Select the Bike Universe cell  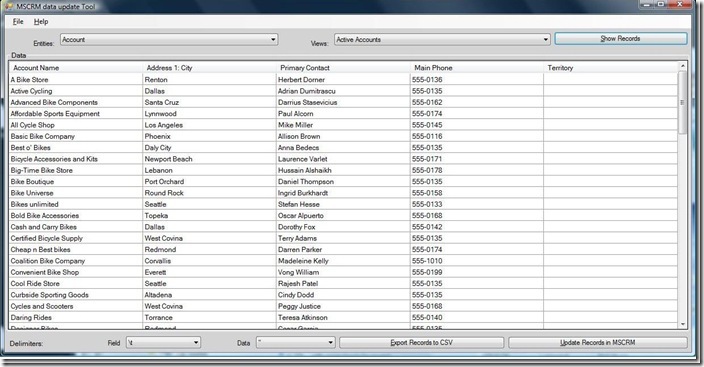point(75,193)
